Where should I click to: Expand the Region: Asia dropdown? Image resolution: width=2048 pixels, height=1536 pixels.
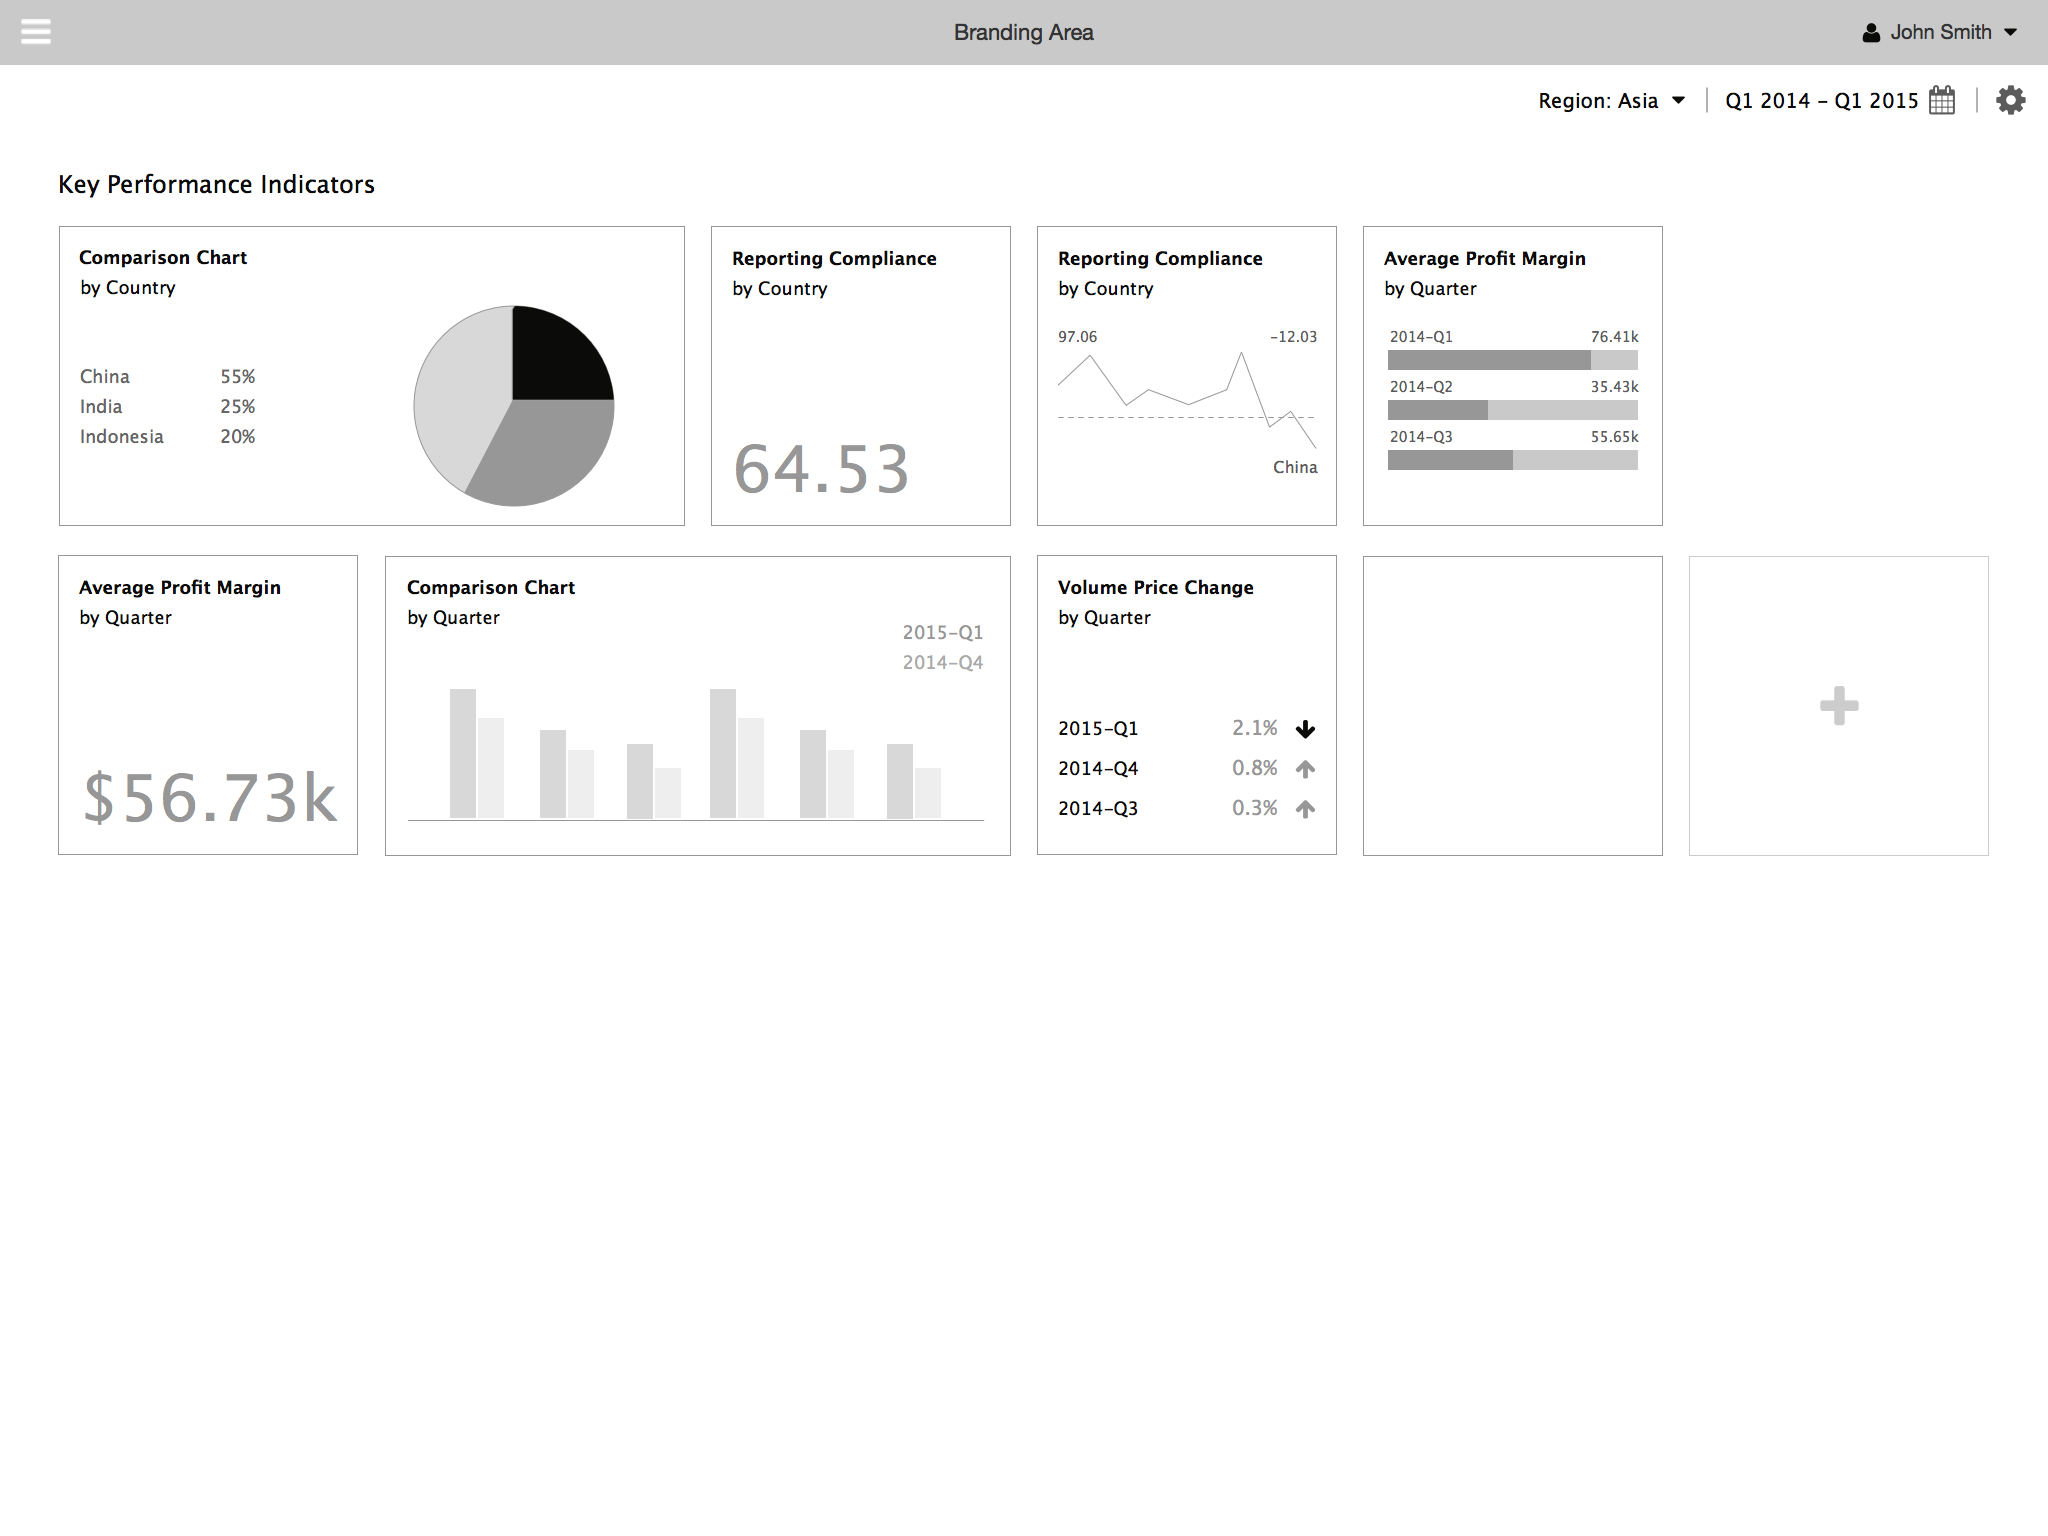click(1611, 101)
